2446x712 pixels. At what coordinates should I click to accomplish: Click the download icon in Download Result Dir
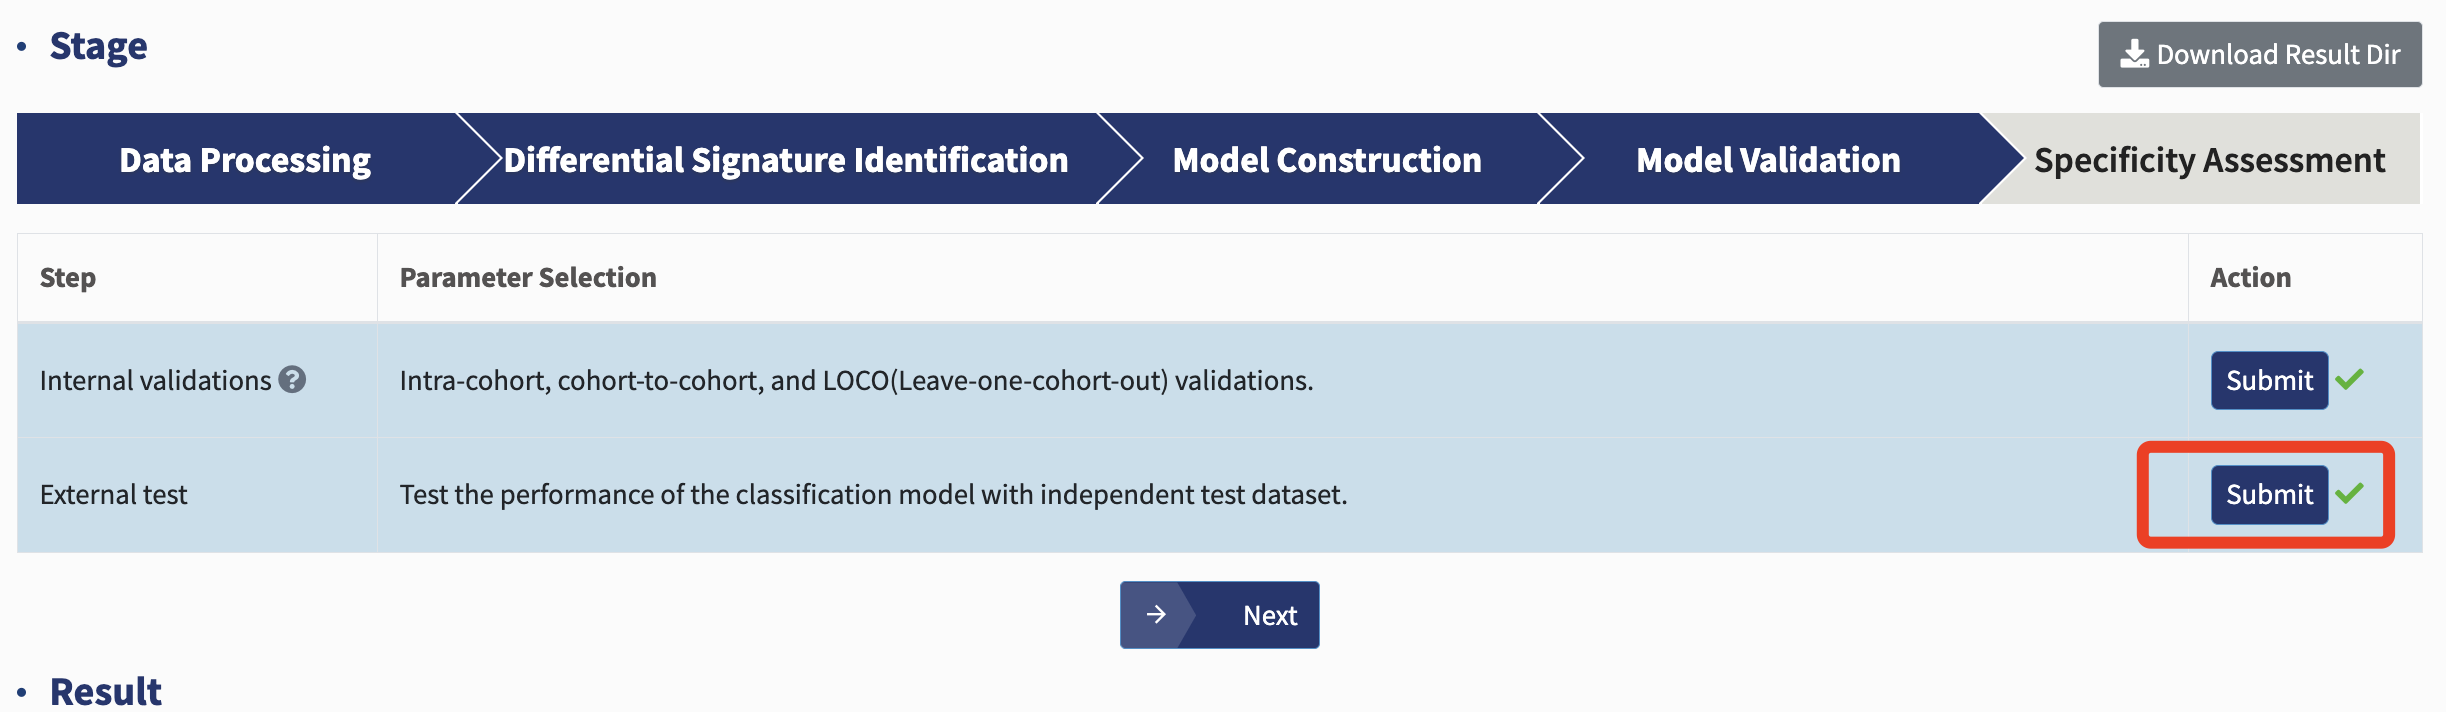click(2134, 54)
